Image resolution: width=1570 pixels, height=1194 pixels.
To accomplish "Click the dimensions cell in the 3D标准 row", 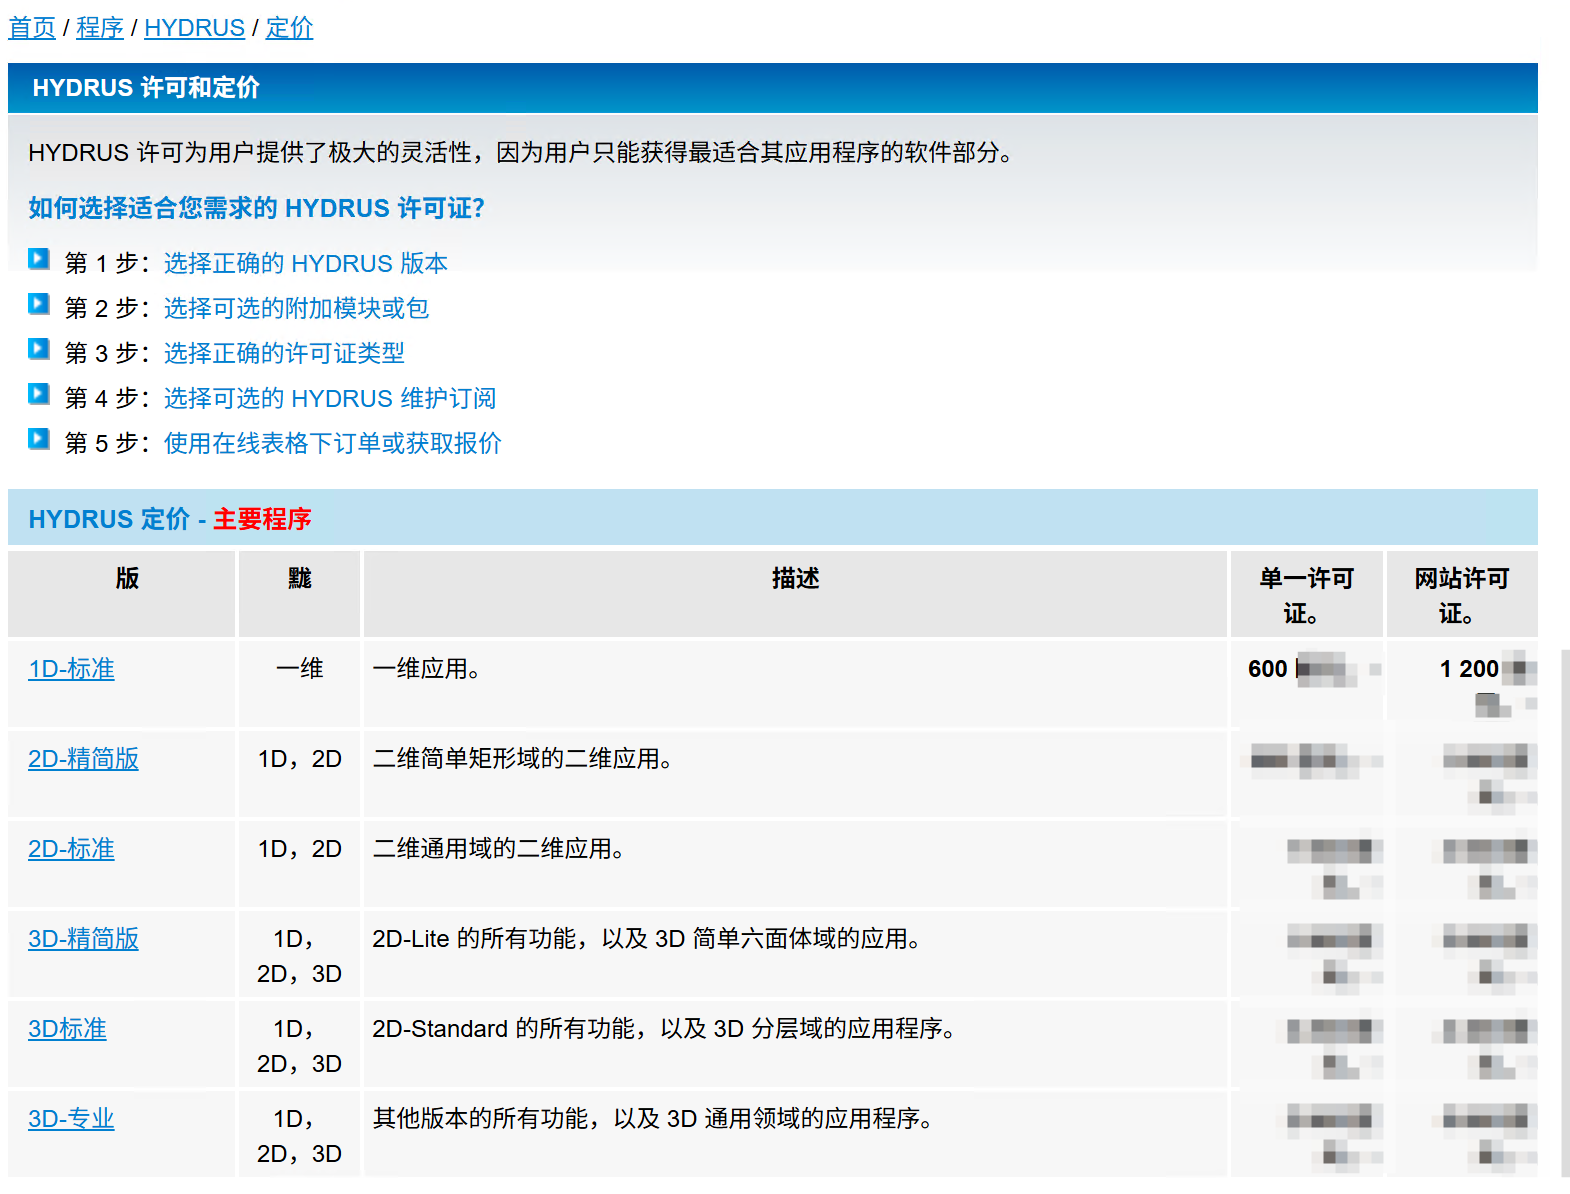I will pos(299,1046).
